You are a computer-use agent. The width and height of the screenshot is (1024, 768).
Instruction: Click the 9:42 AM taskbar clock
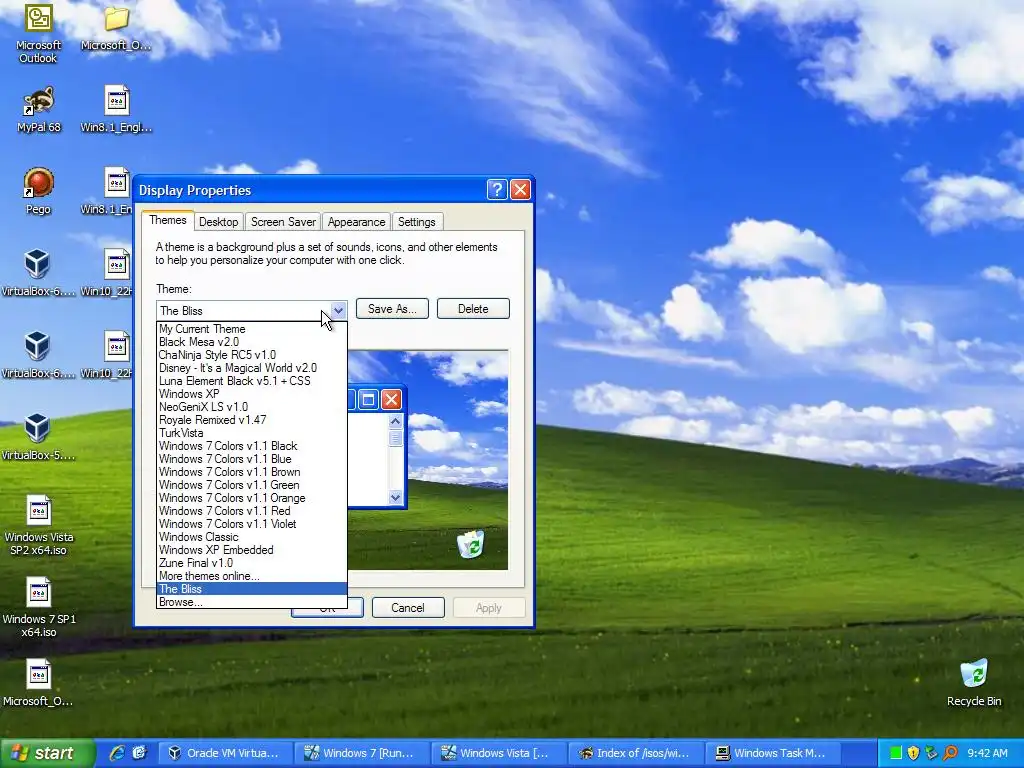(987, 753)
